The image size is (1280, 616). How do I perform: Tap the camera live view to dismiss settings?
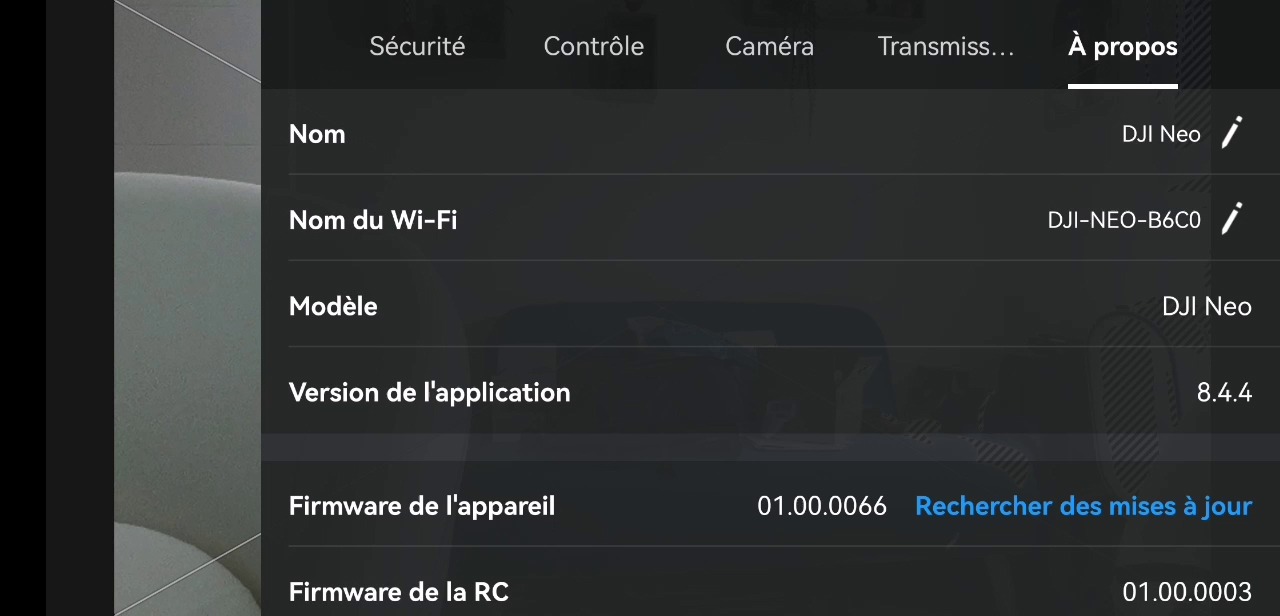pyautogui.click(x=187, y=308)
